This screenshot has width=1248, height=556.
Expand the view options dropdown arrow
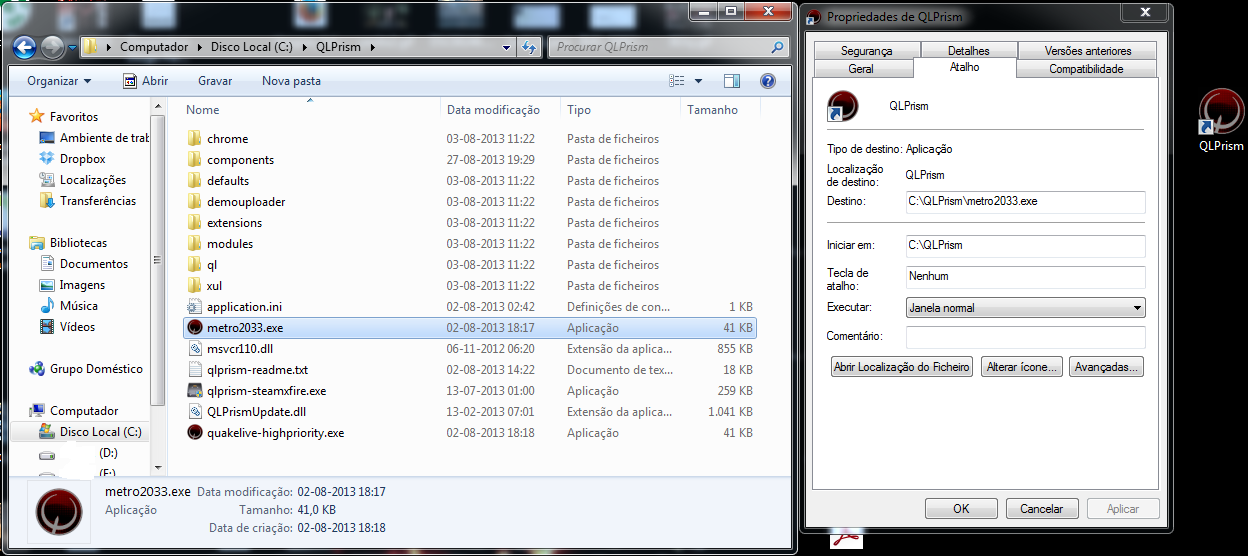[x=698, y=81]
